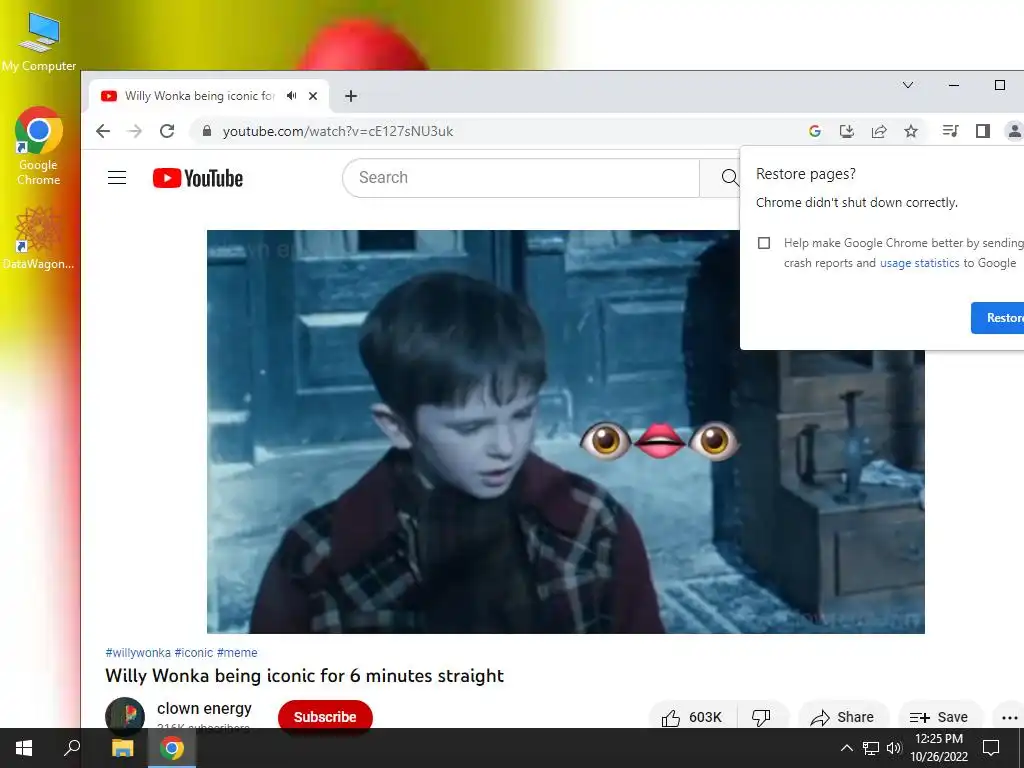The height and width of the screenshot is (768, 1024).
Task: Share this page using the share icon
Action: (879, 131)
